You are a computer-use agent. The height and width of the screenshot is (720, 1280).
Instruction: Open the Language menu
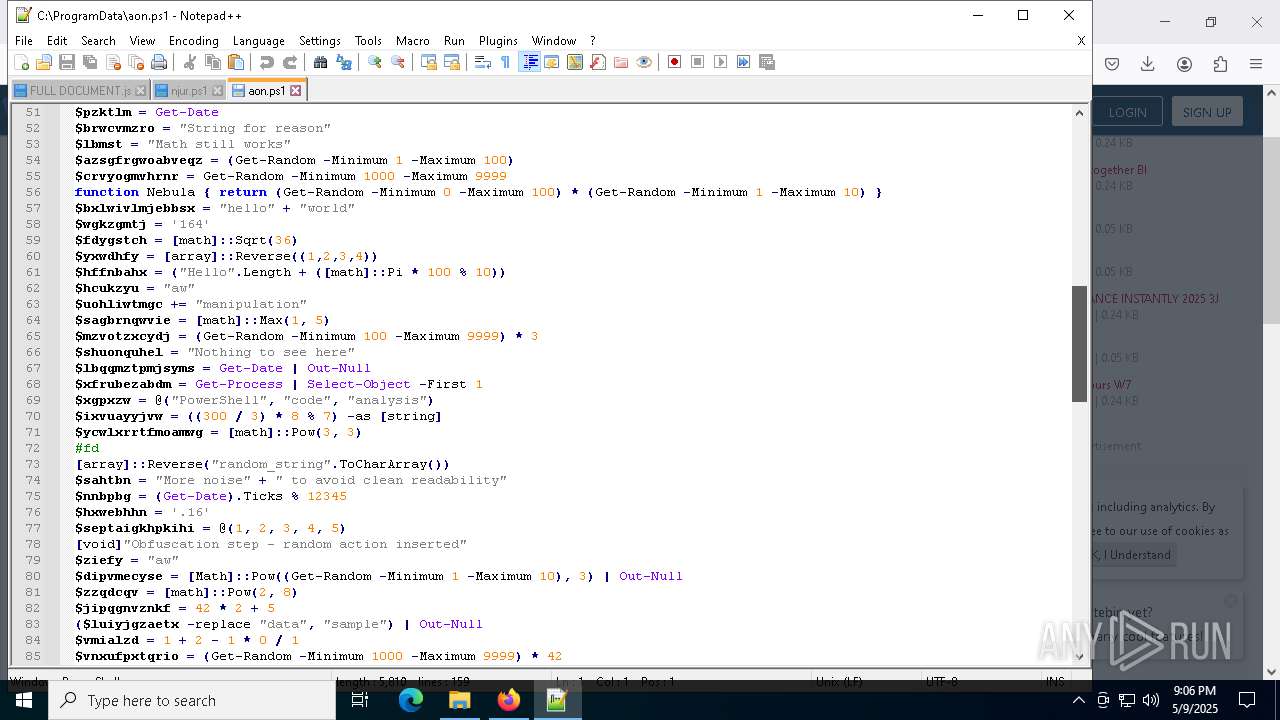[258, 41]
